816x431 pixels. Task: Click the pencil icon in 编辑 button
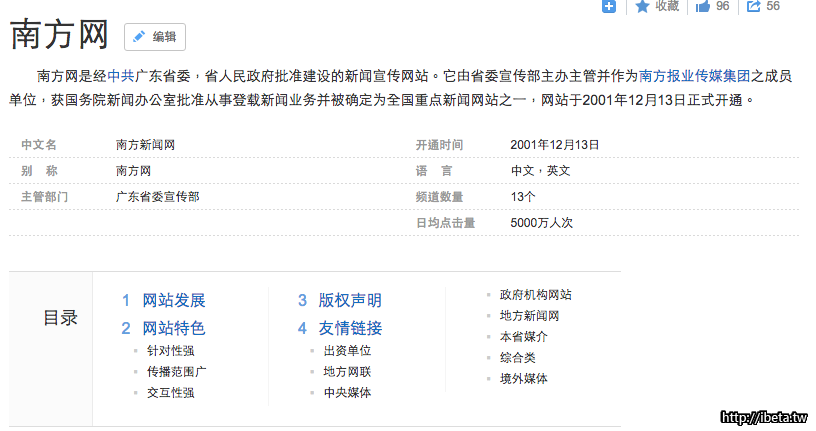coord(139,37)
